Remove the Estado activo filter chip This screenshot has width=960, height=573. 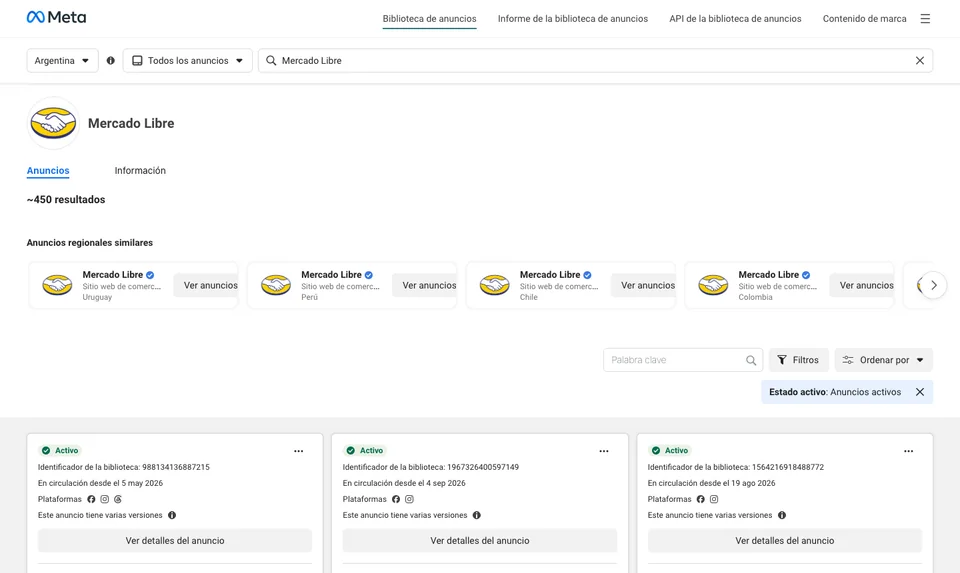[x=920, y=392]
